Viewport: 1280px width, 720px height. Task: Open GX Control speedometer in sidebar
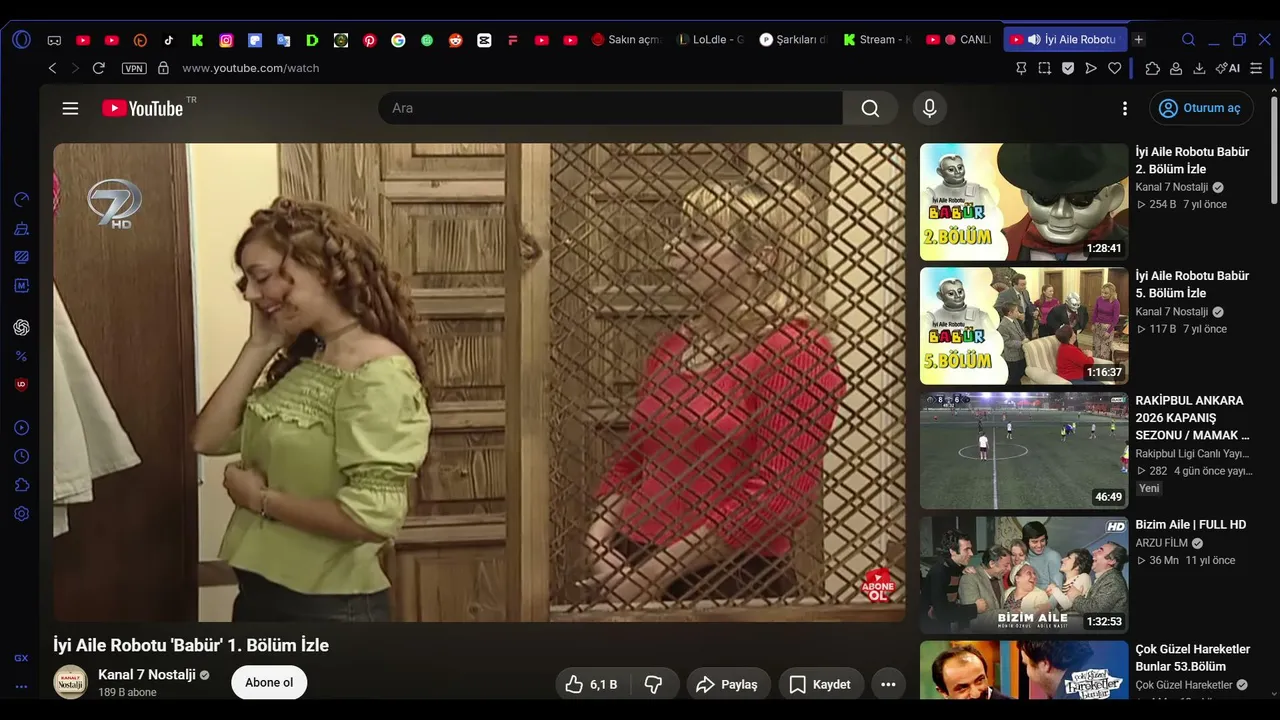21,200
